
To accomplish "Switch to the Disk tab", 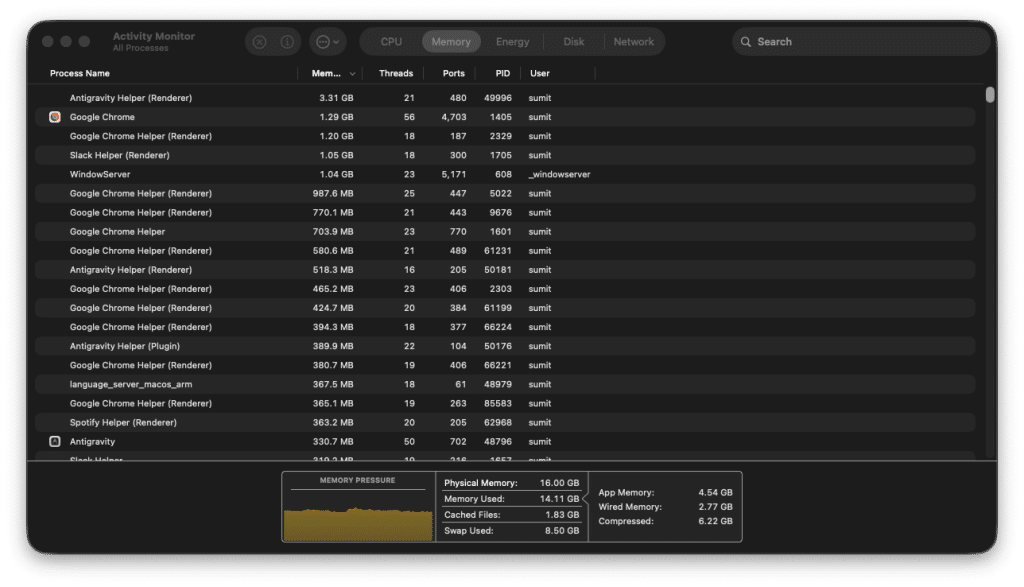I will pos(573,42).
